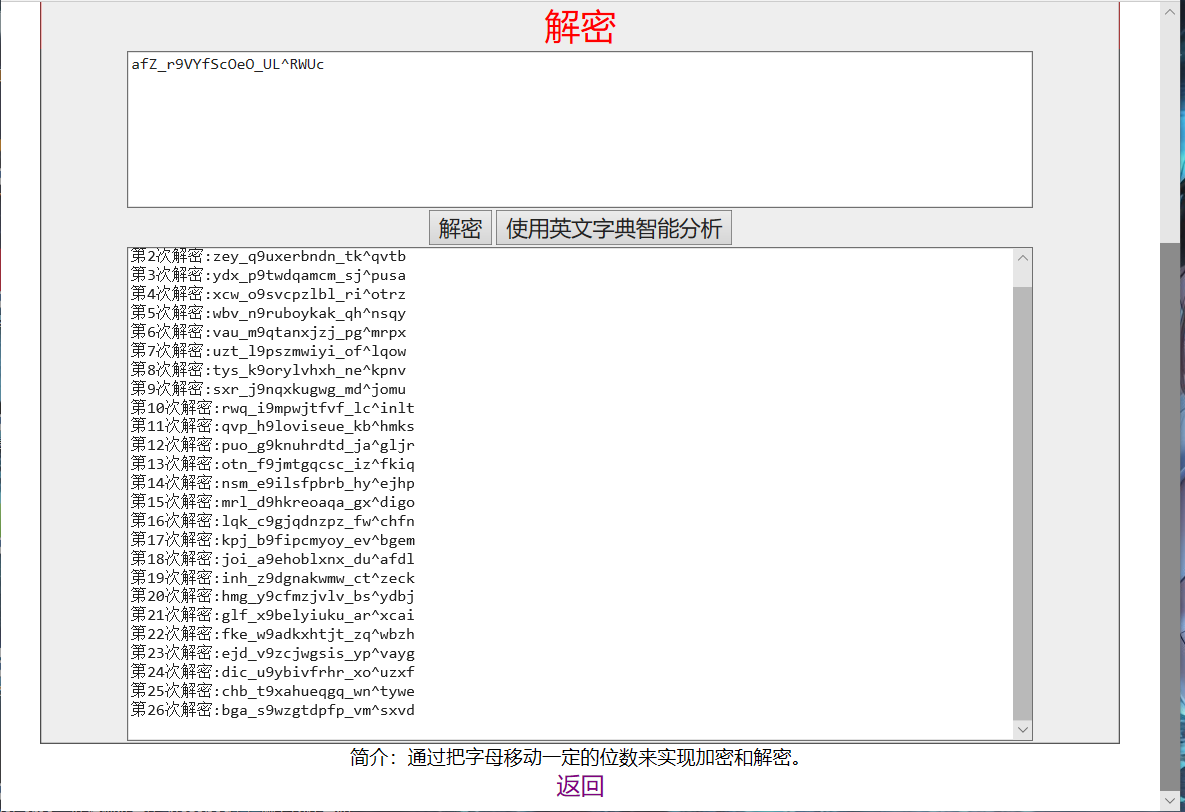The image size is (1185, 812).
Task: Select the line 第12次解密:puo_g9knuhrdtd_ja^gljr
Action: coord(273,445)
